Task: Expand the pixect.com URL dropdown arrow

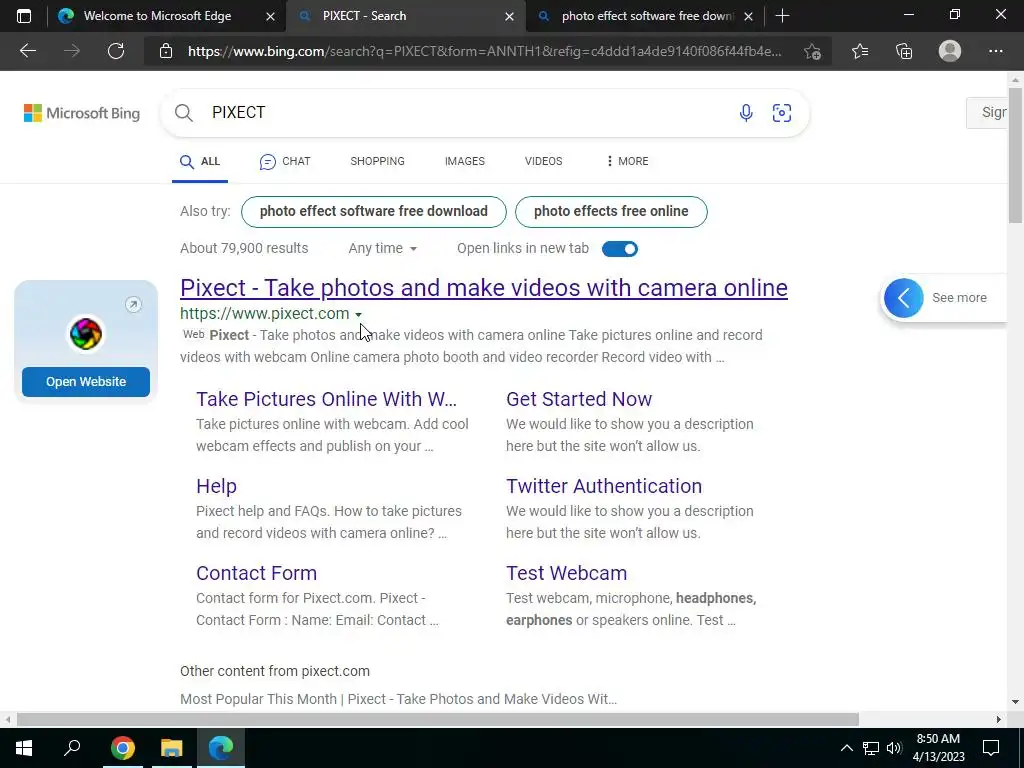Action: 359,315
